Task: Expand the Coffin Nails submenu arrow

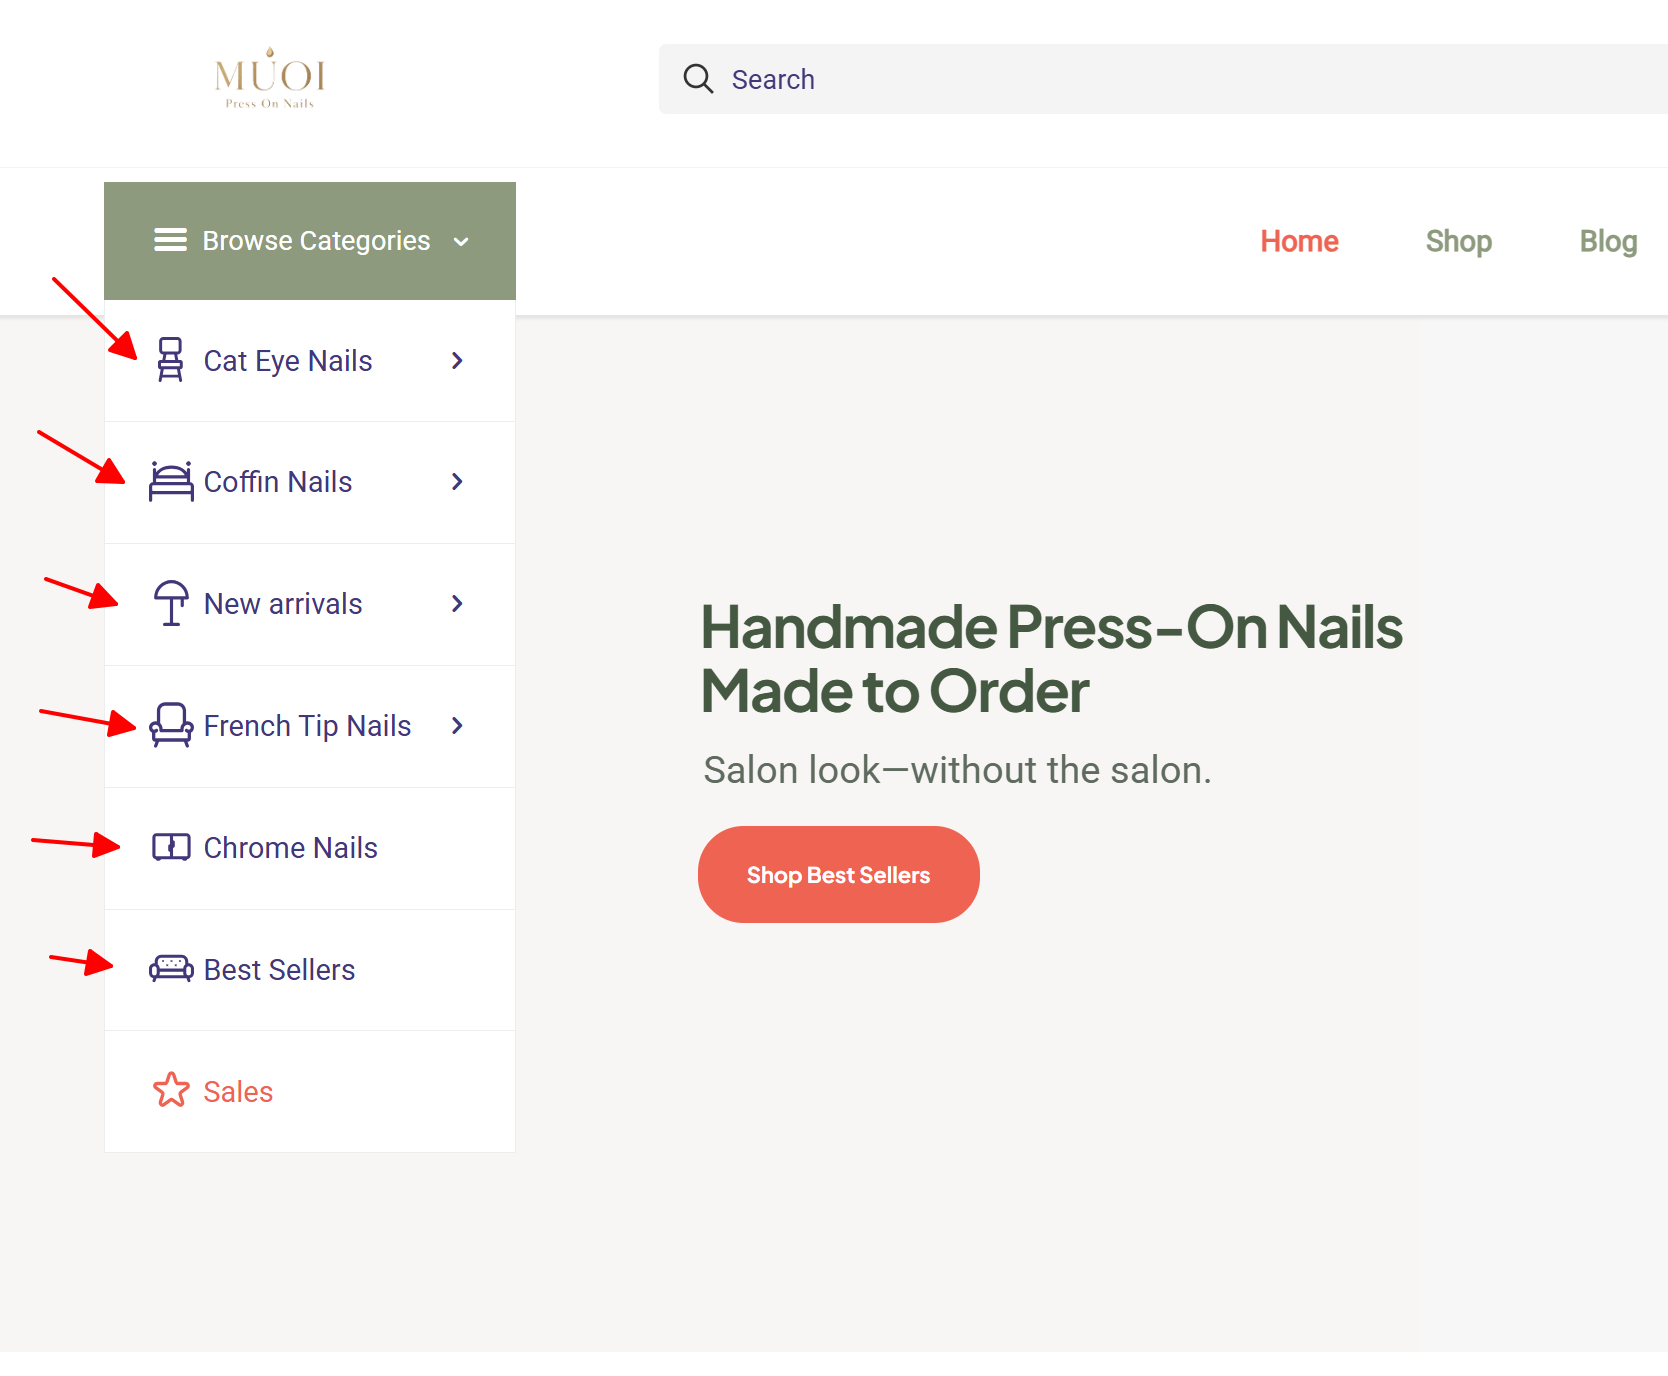Action: point(457,482)
